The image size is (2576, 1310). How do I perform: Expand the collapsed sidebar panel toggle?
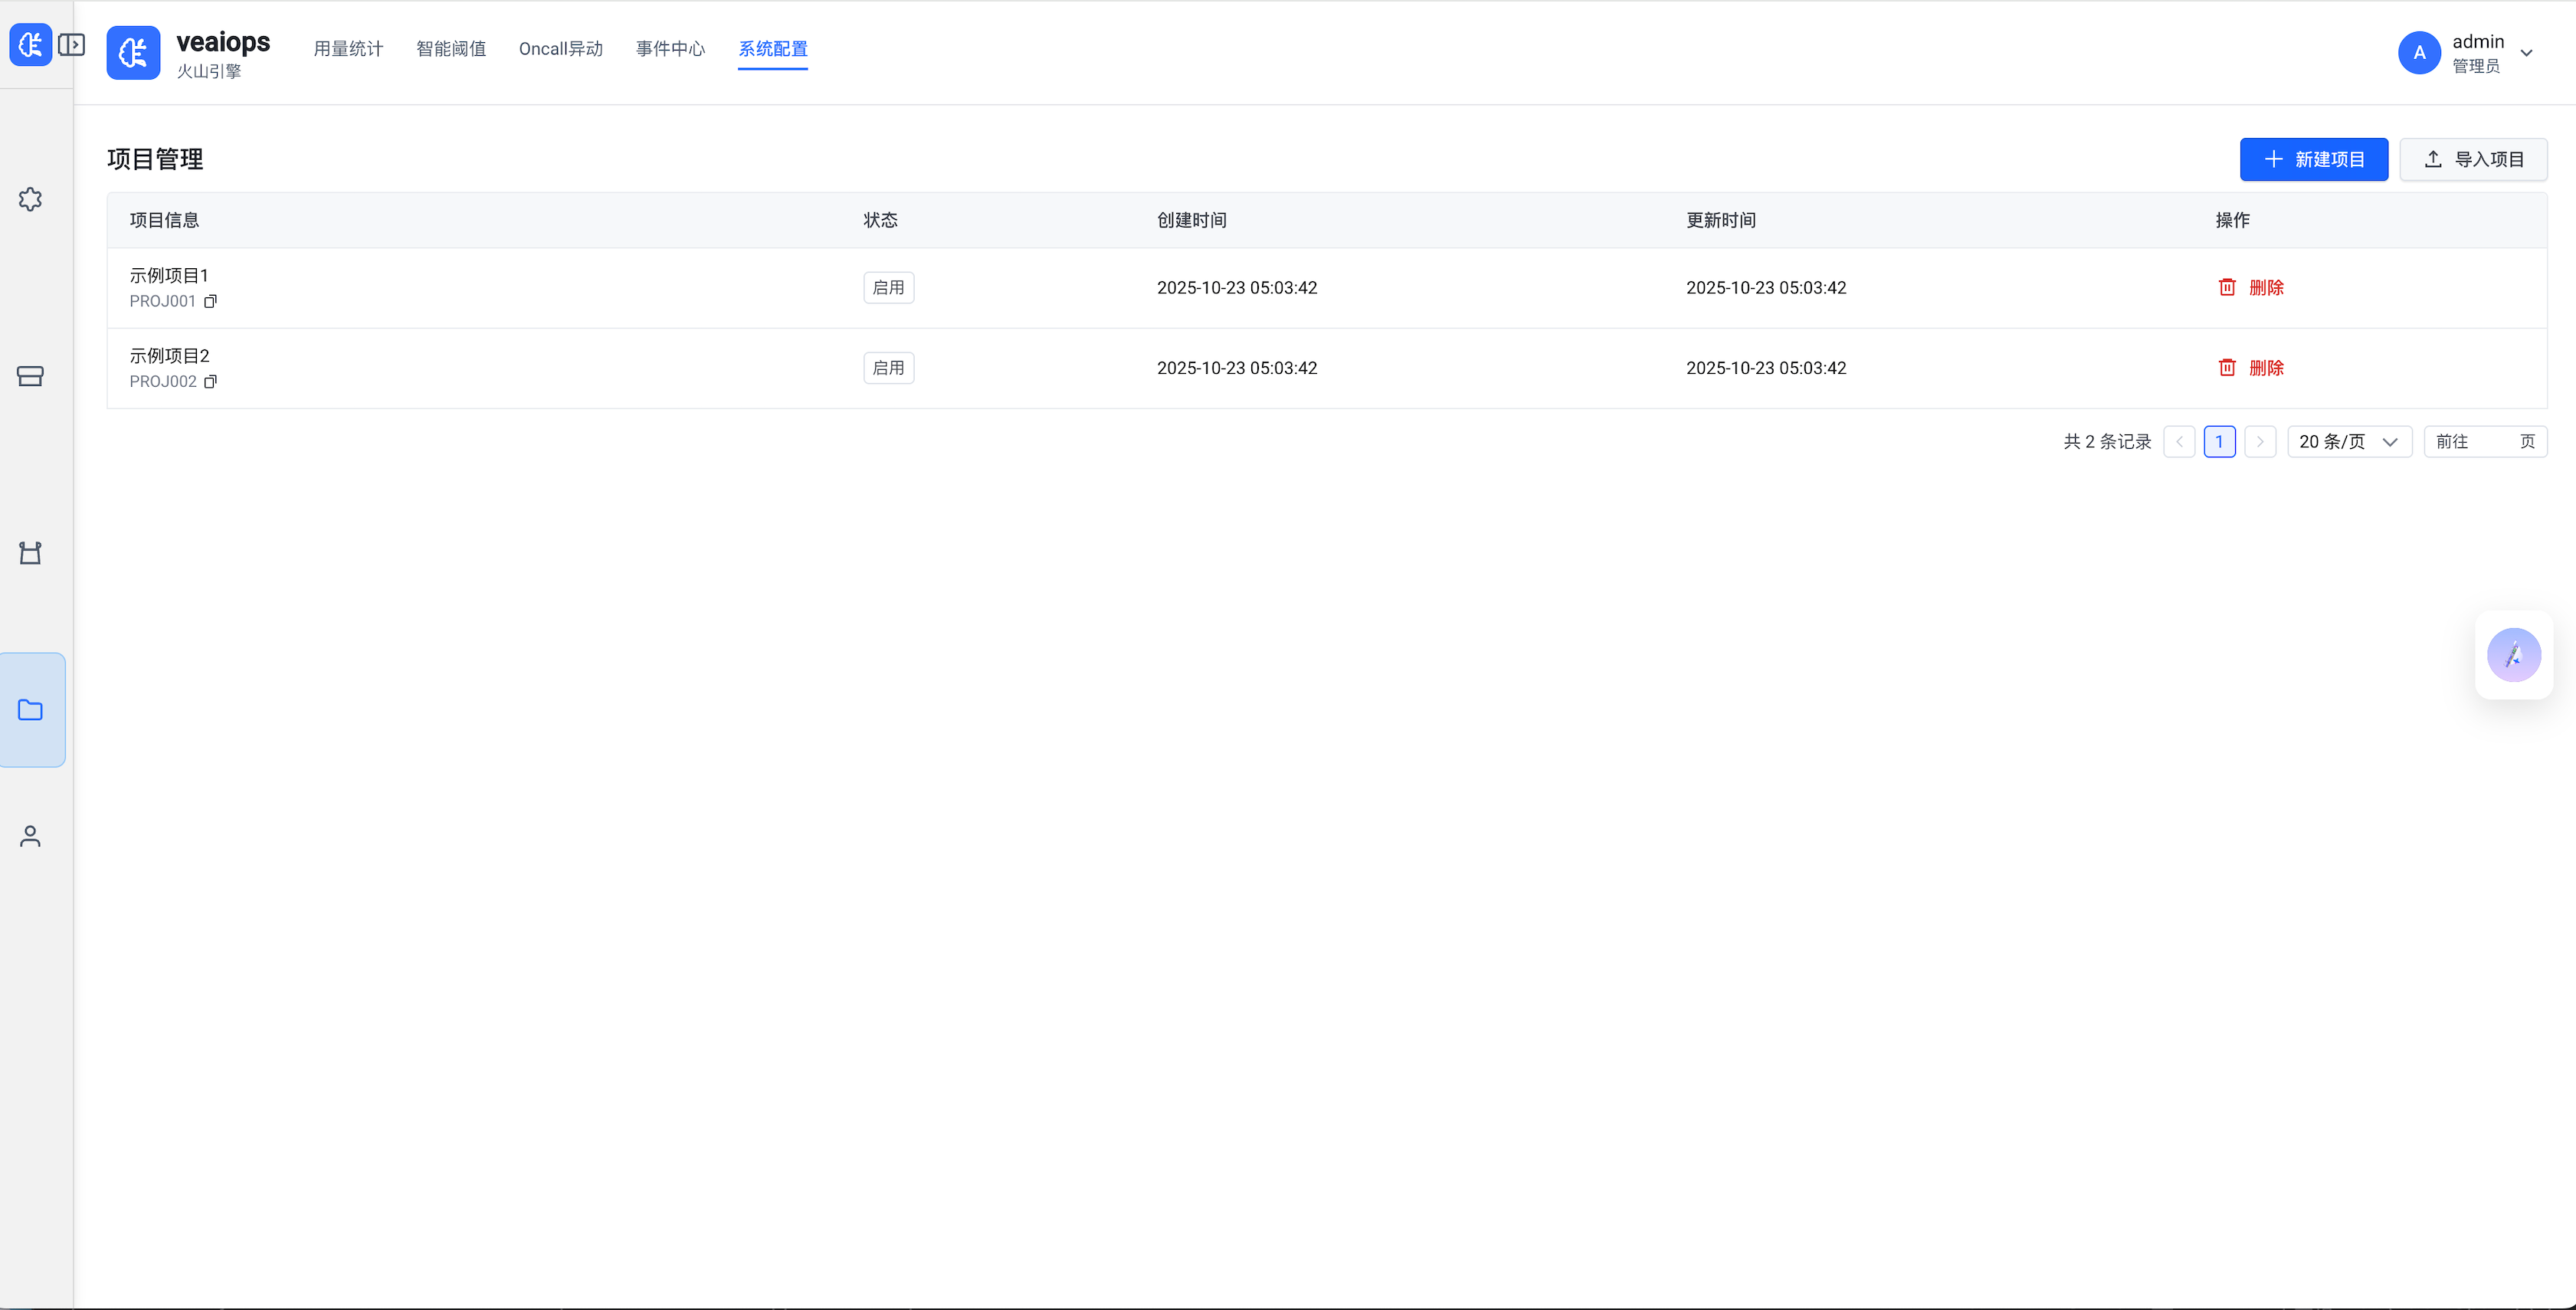tap(71, 45)
